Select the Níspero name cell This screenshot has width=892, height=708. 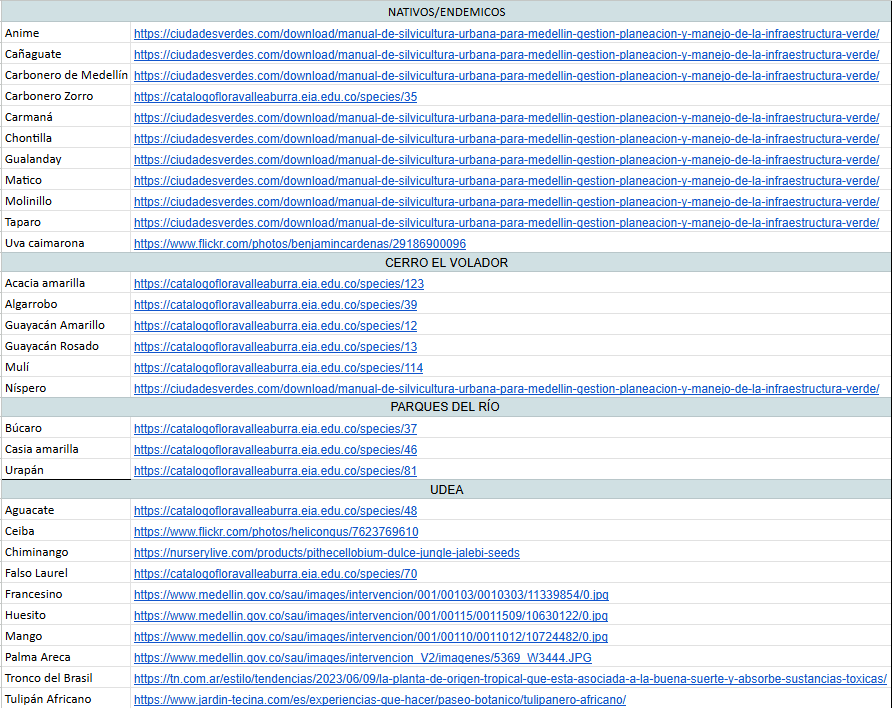point(66,388)
